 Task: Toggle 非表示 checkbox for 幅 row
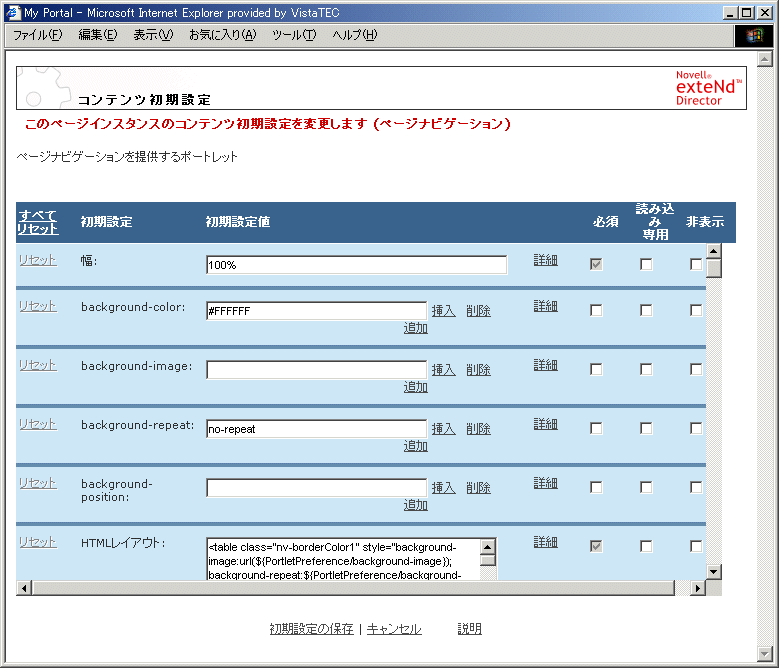pyautogui.click(x=696, y=264)
